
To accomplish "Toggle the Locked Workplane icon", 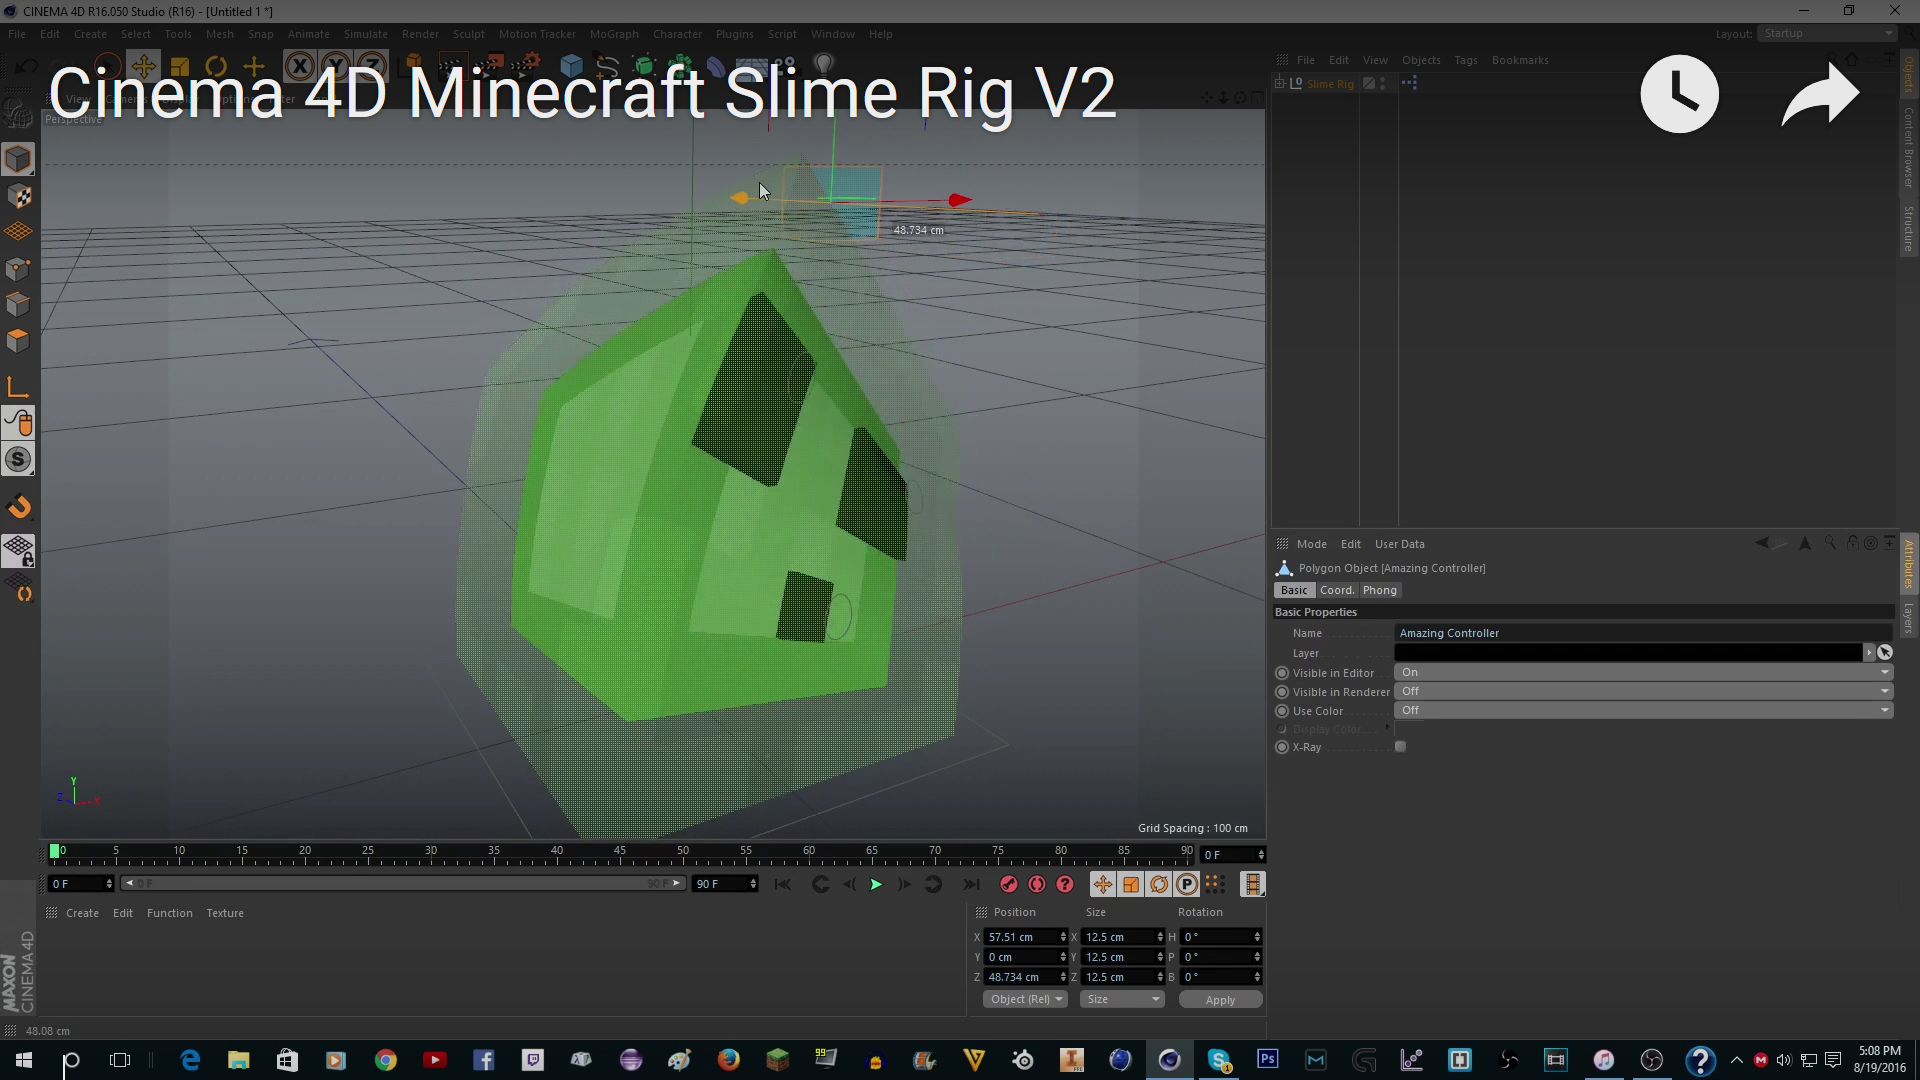I will (x=18, y=550).
